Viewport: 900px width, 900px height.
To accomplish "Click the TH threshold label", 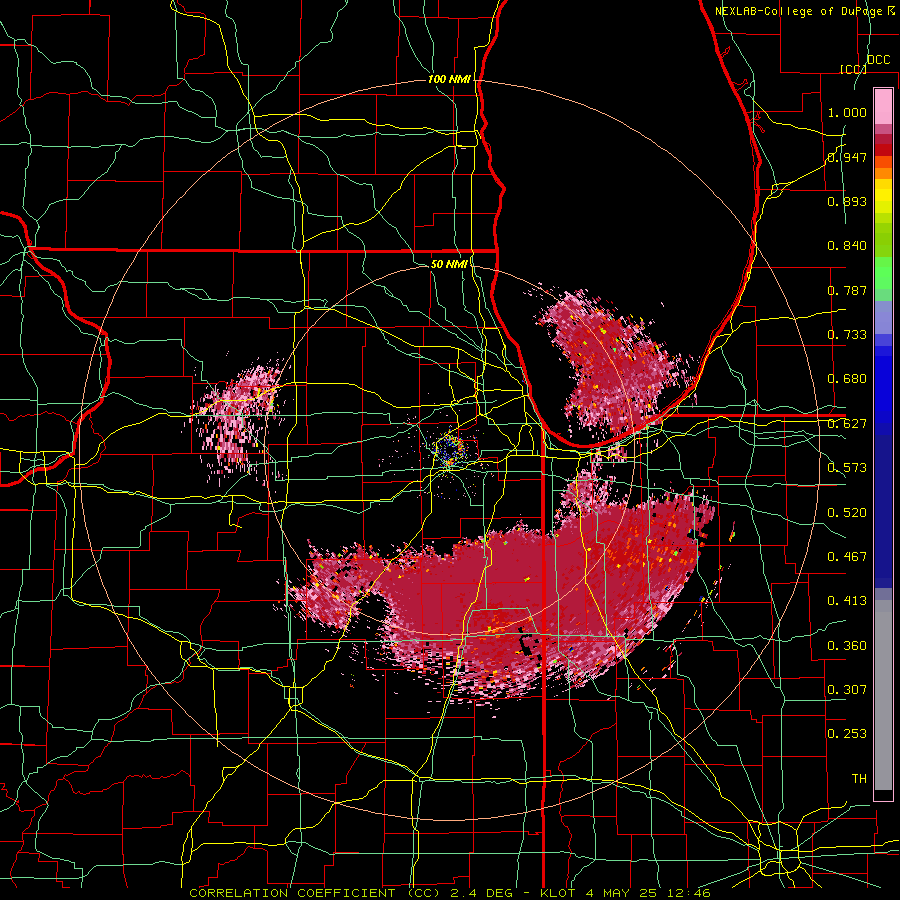I will 859,779.
